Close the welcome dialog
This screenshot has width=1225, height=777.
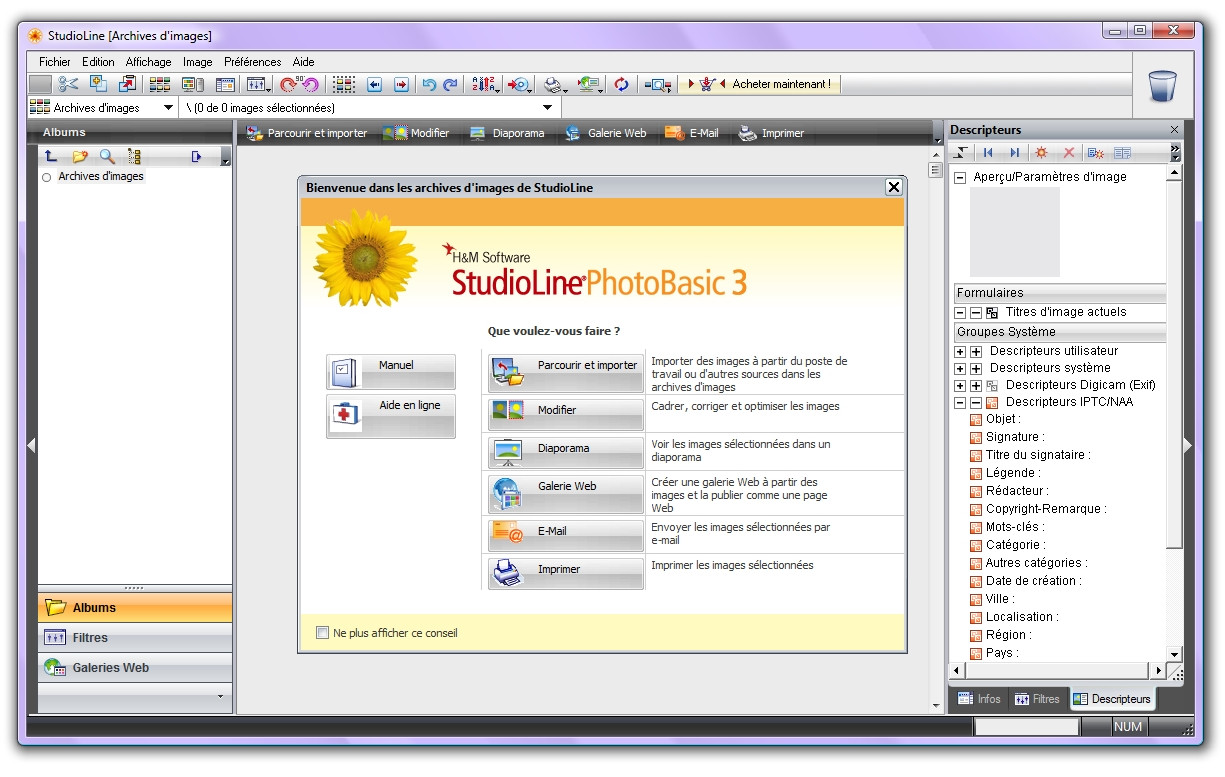coord(893,187)
